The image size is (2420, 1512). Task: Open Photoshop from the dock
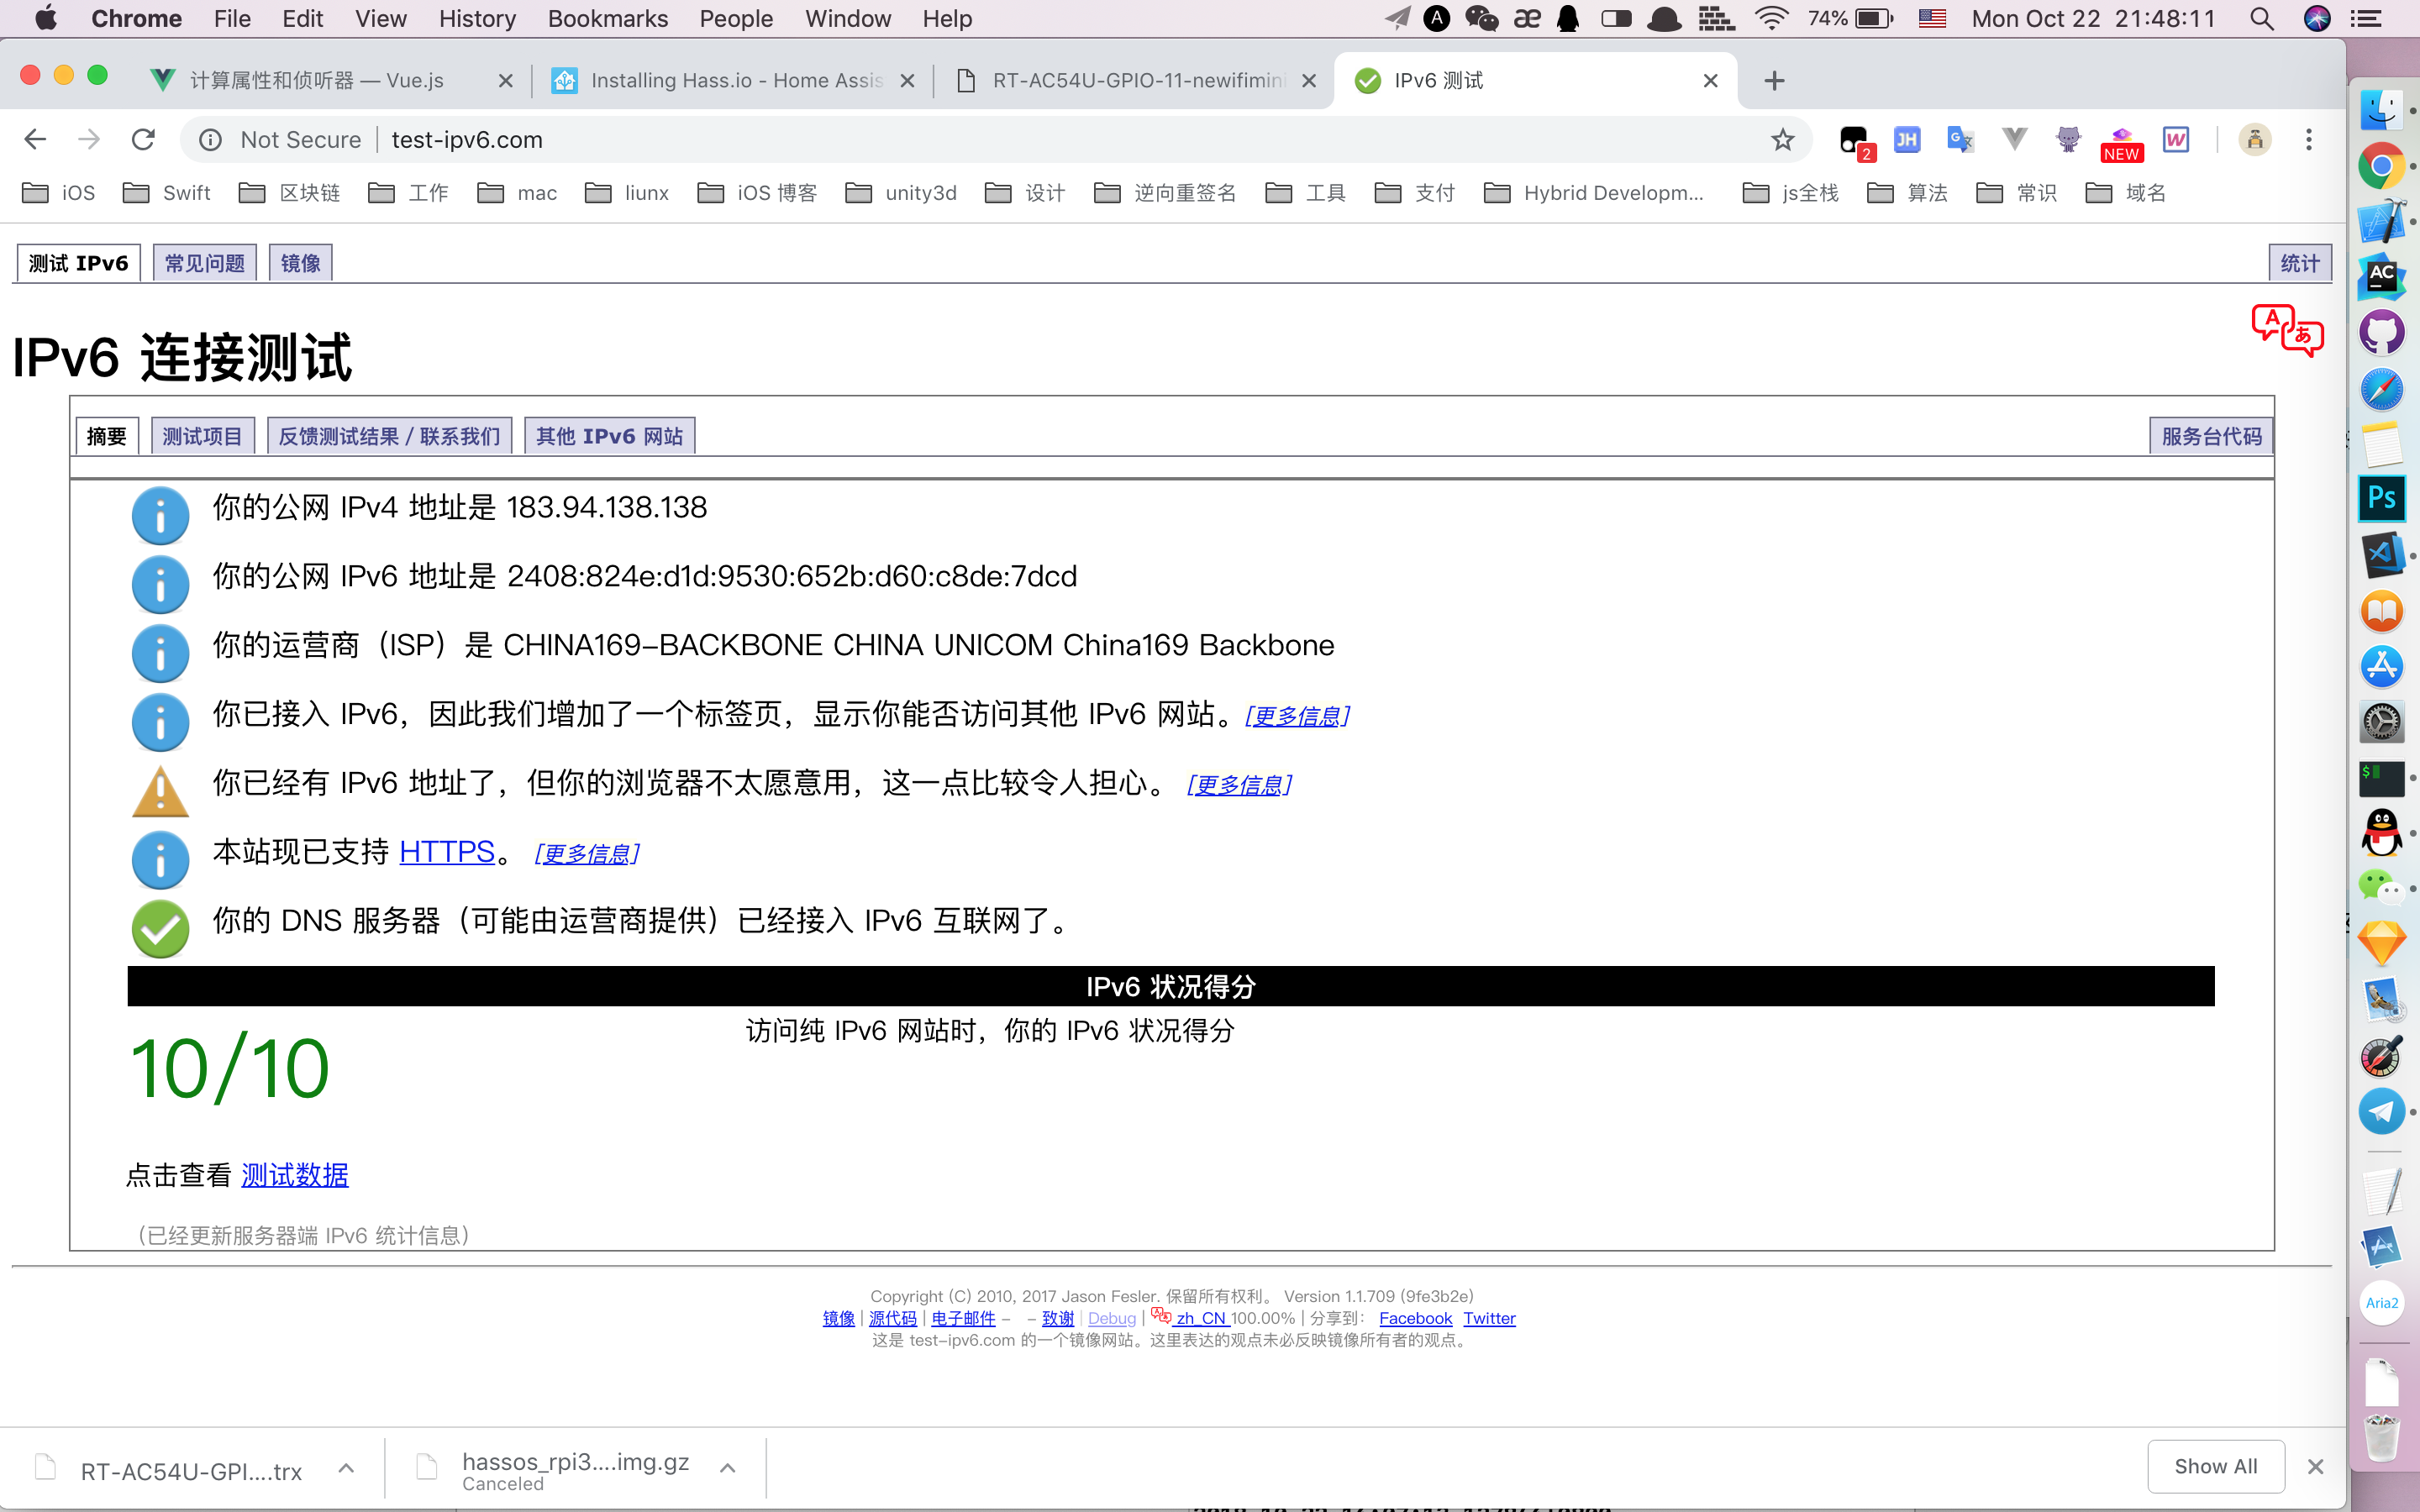tap(2381, 498)
